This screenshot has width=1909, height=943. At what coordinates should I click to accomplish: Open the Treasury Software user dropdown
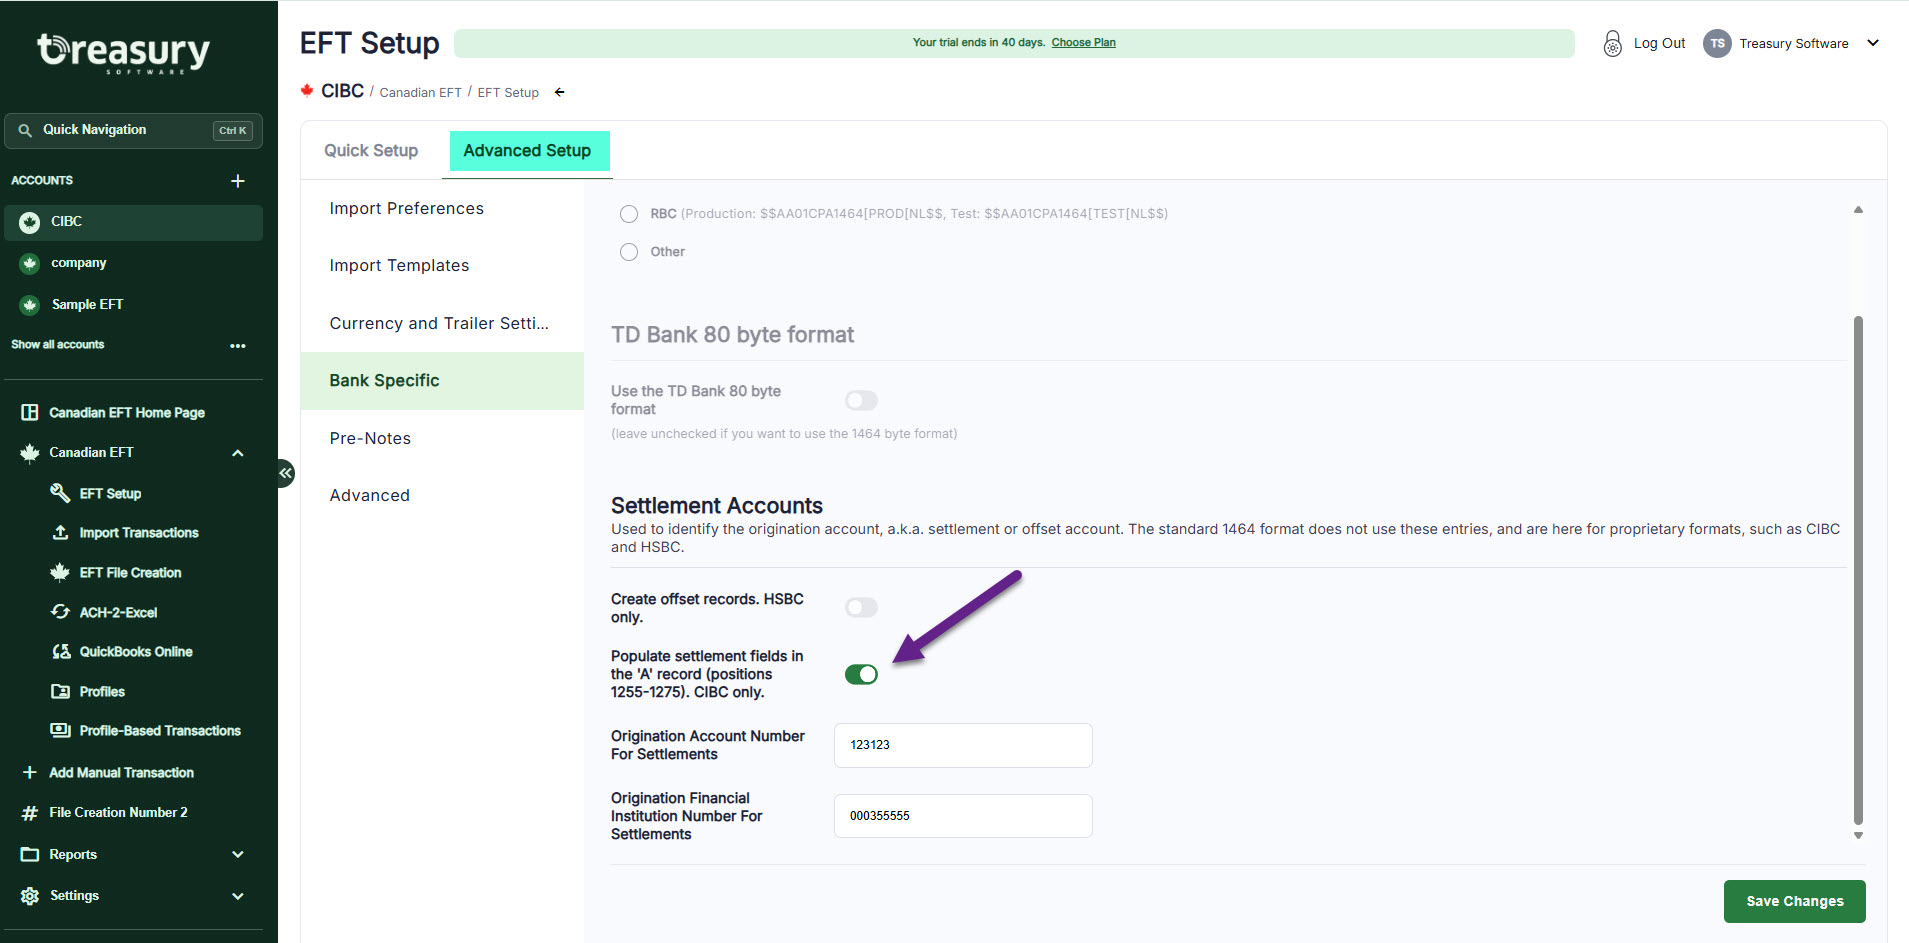click(1873, 43)
